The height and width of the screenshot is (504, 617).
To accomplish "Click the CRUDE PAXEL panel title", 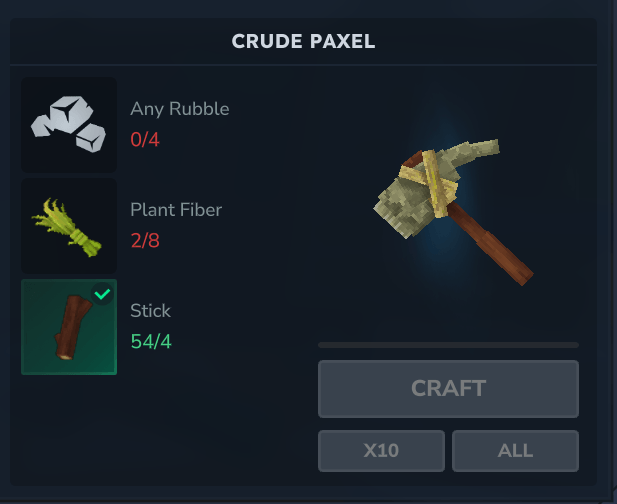I will click(303, 41).
